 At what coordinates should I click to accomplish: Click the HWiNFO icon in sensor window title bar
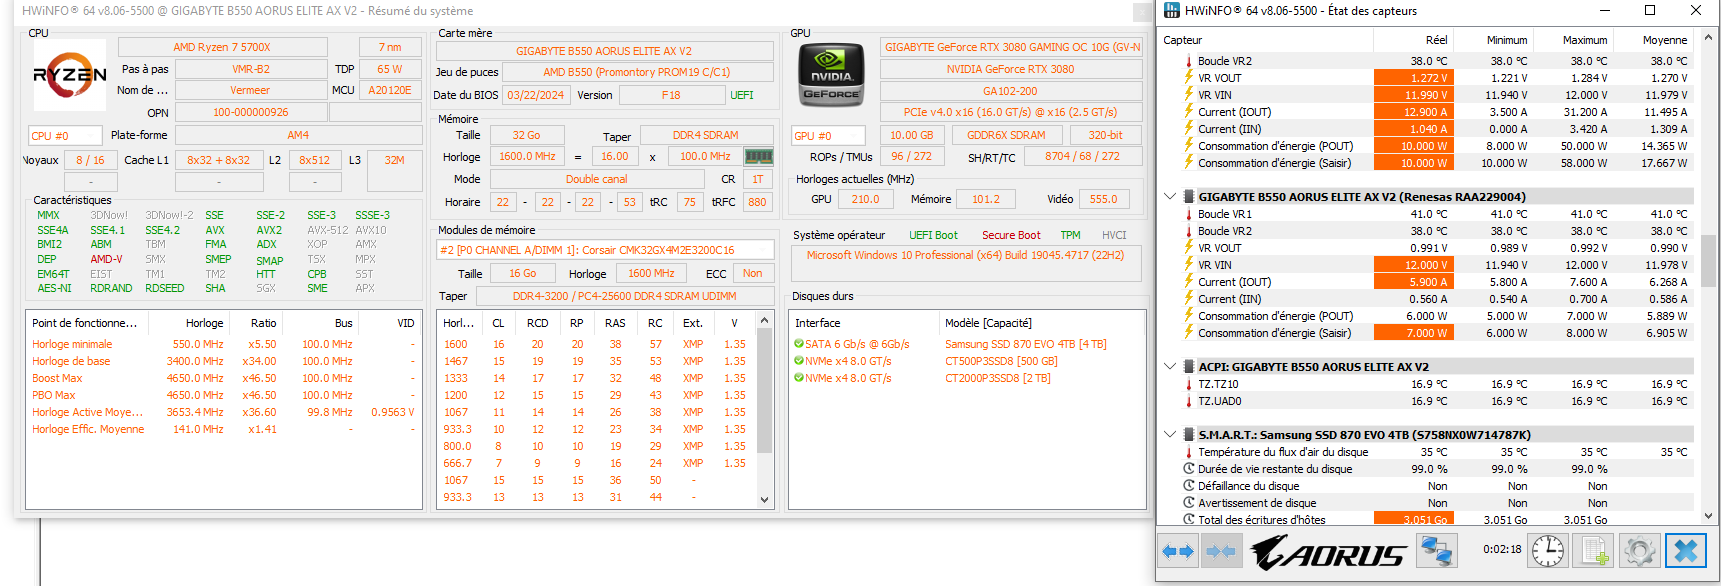click(1172, 10)
